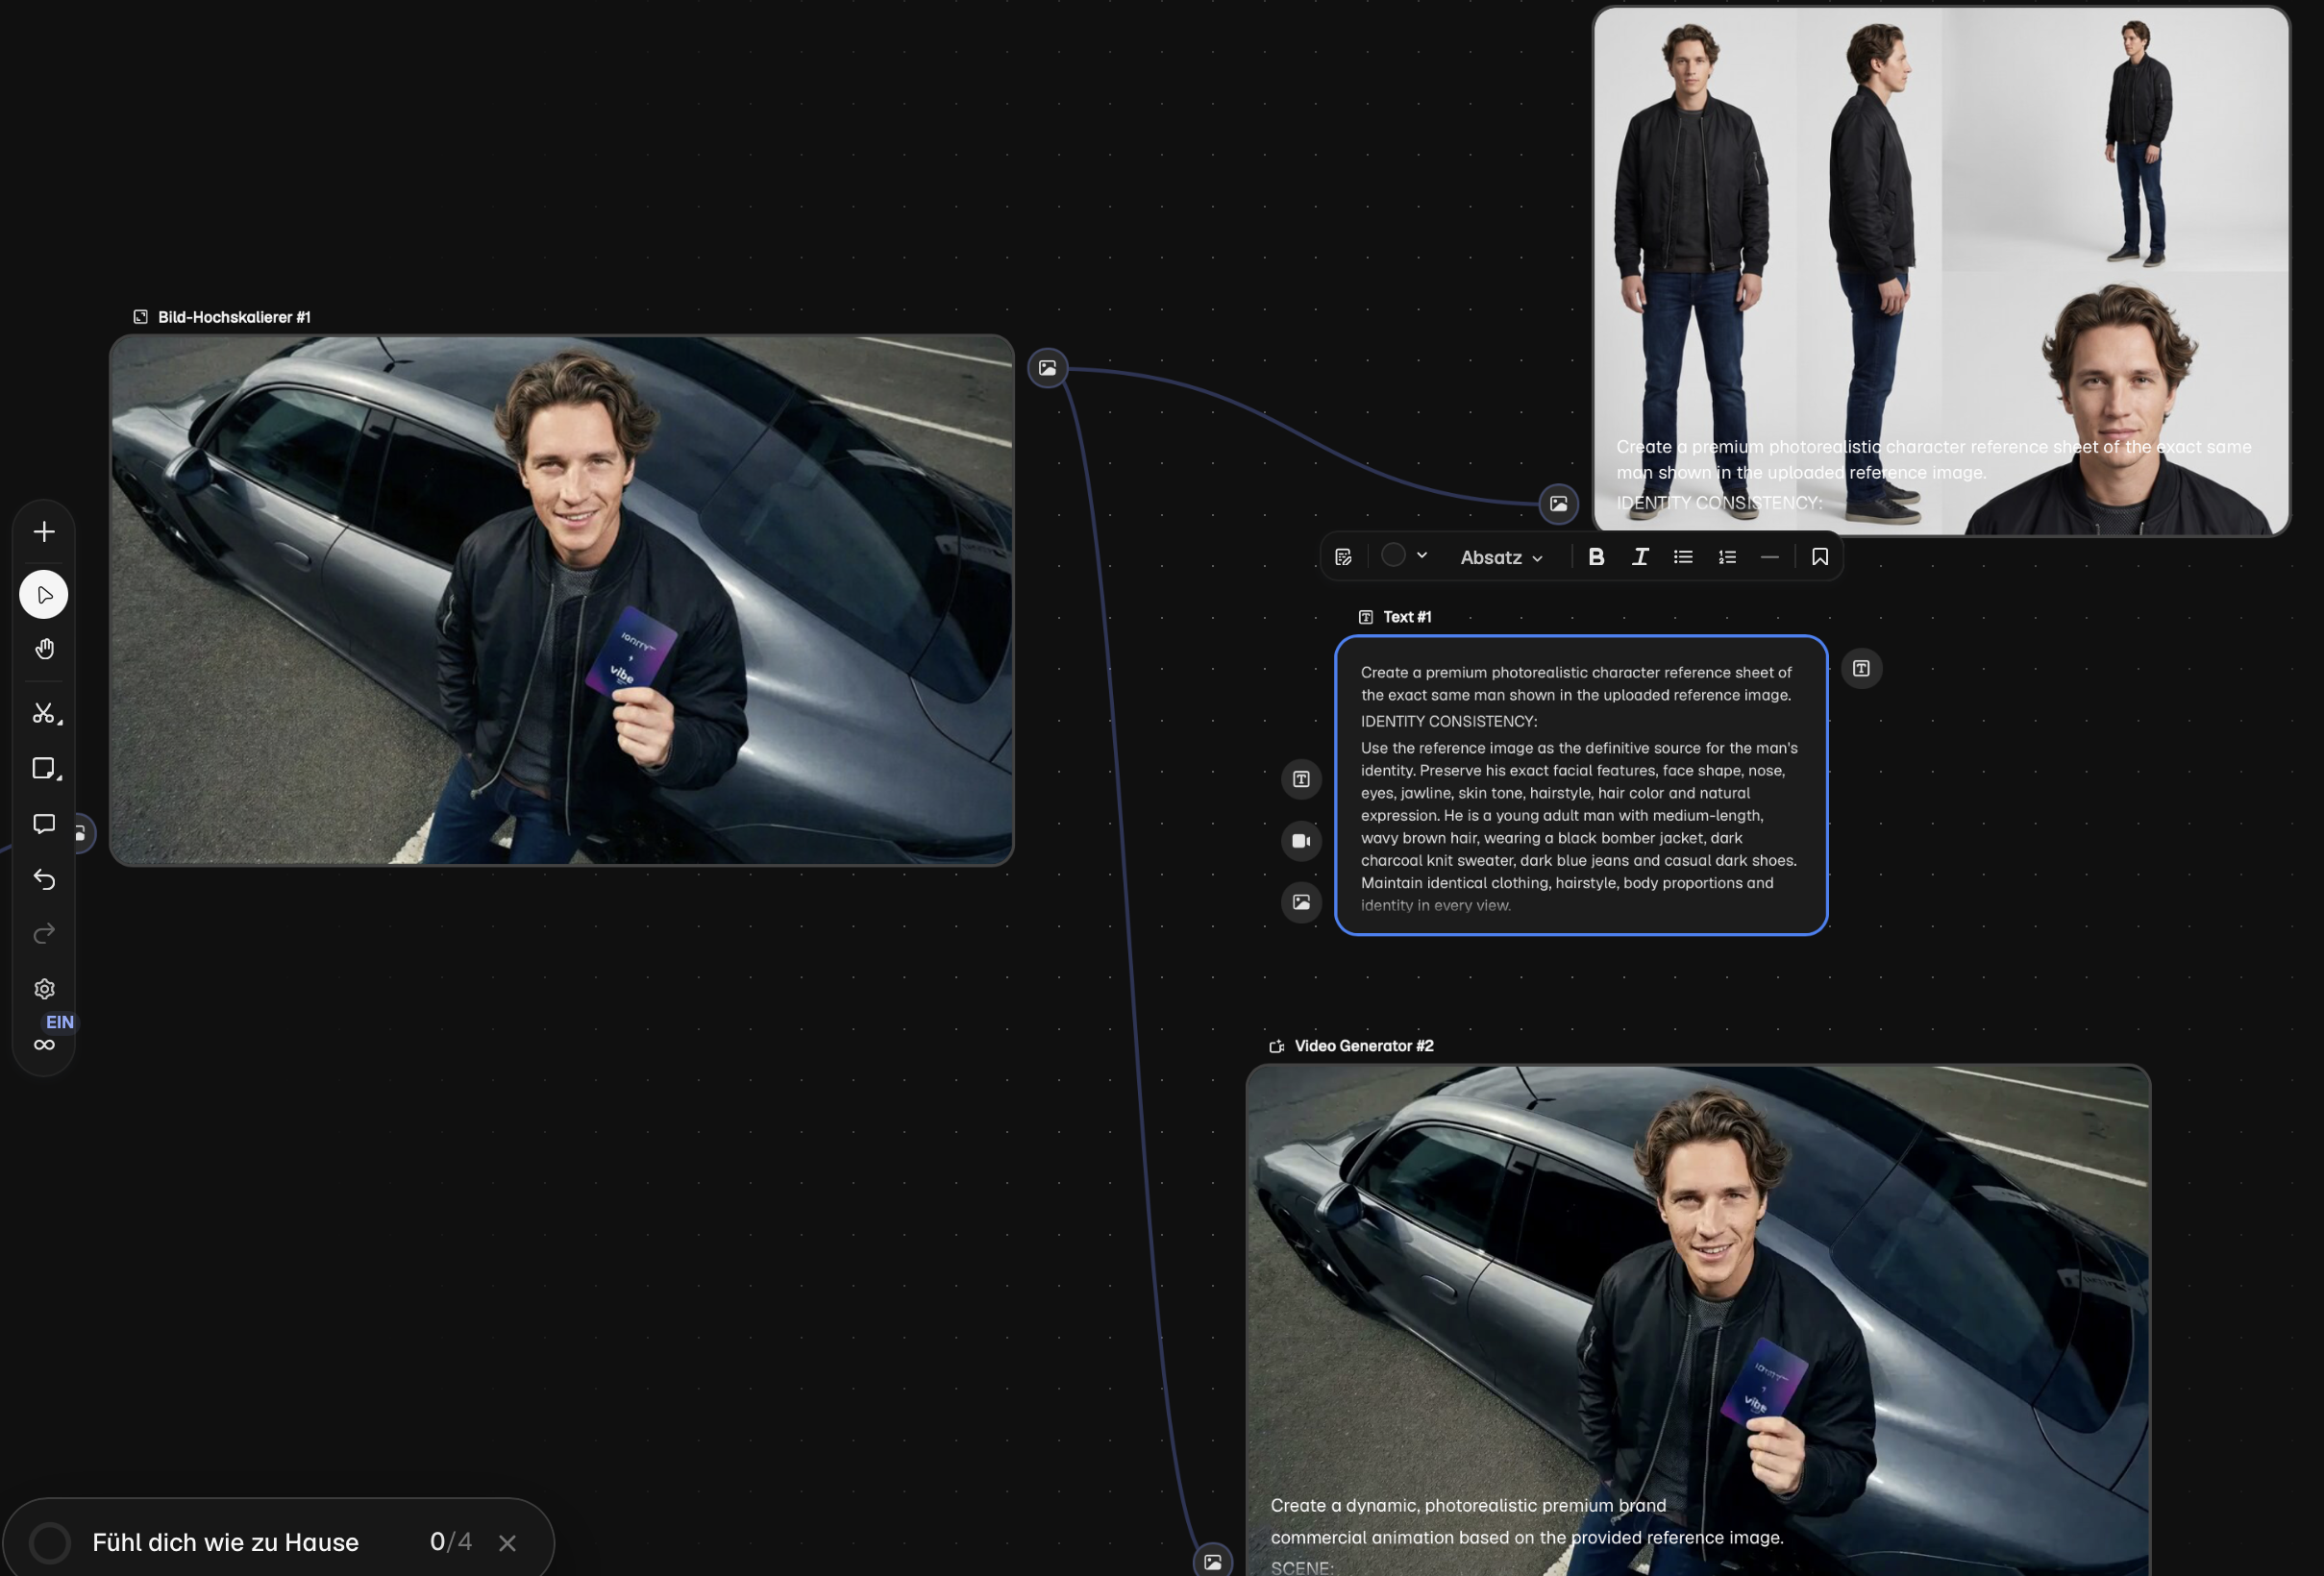Image resolution: width=2324 pixels, height=1576 pixels.
Task: Open the 'Fühl dich wie zu Hause' checklist
Action: tap(225, 1543)
